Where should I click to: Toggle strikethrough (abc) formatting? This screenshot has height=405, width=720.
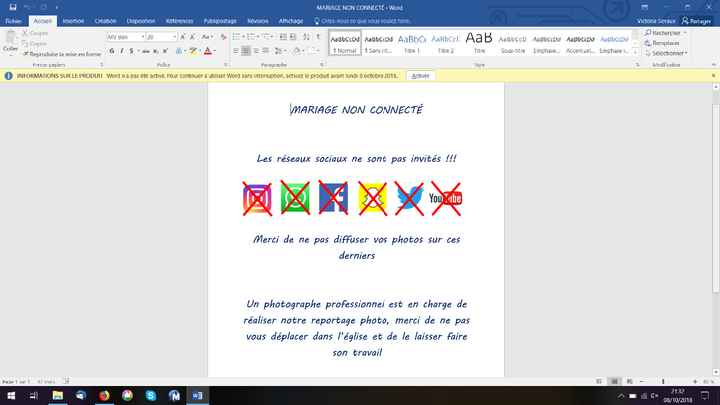pos(146,51)
